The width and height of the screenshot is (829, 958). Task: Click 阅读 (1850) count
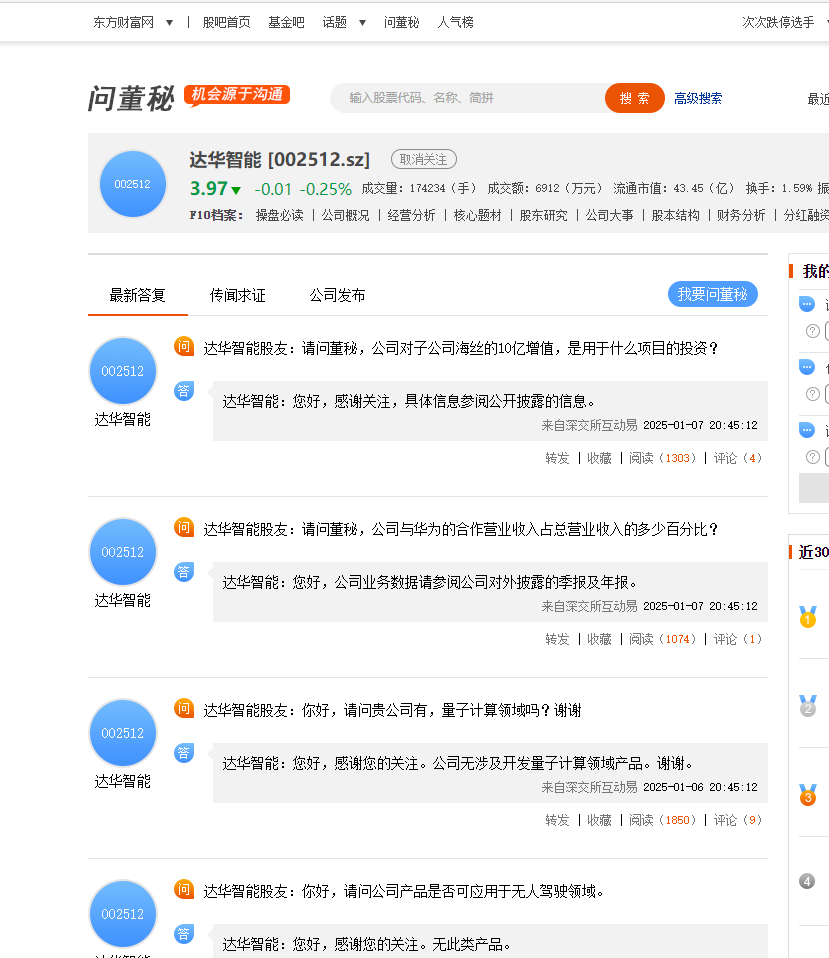662,820
